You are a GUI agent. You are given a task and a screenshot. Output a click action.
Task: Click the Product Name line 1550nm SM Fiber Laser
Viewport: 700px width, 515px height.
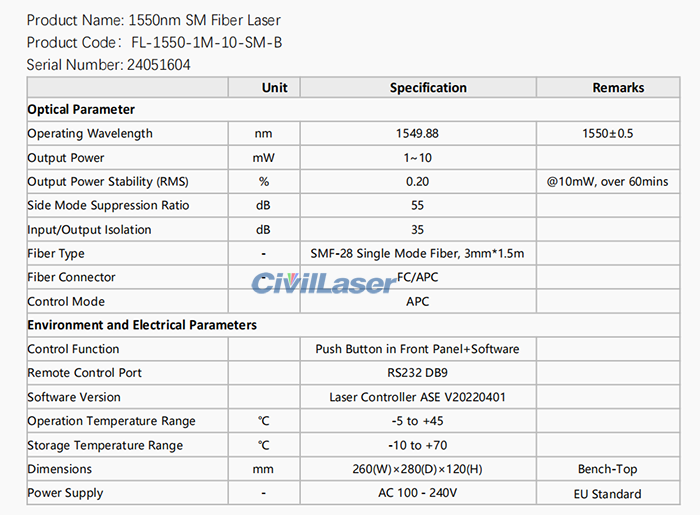tap(154, 20)
